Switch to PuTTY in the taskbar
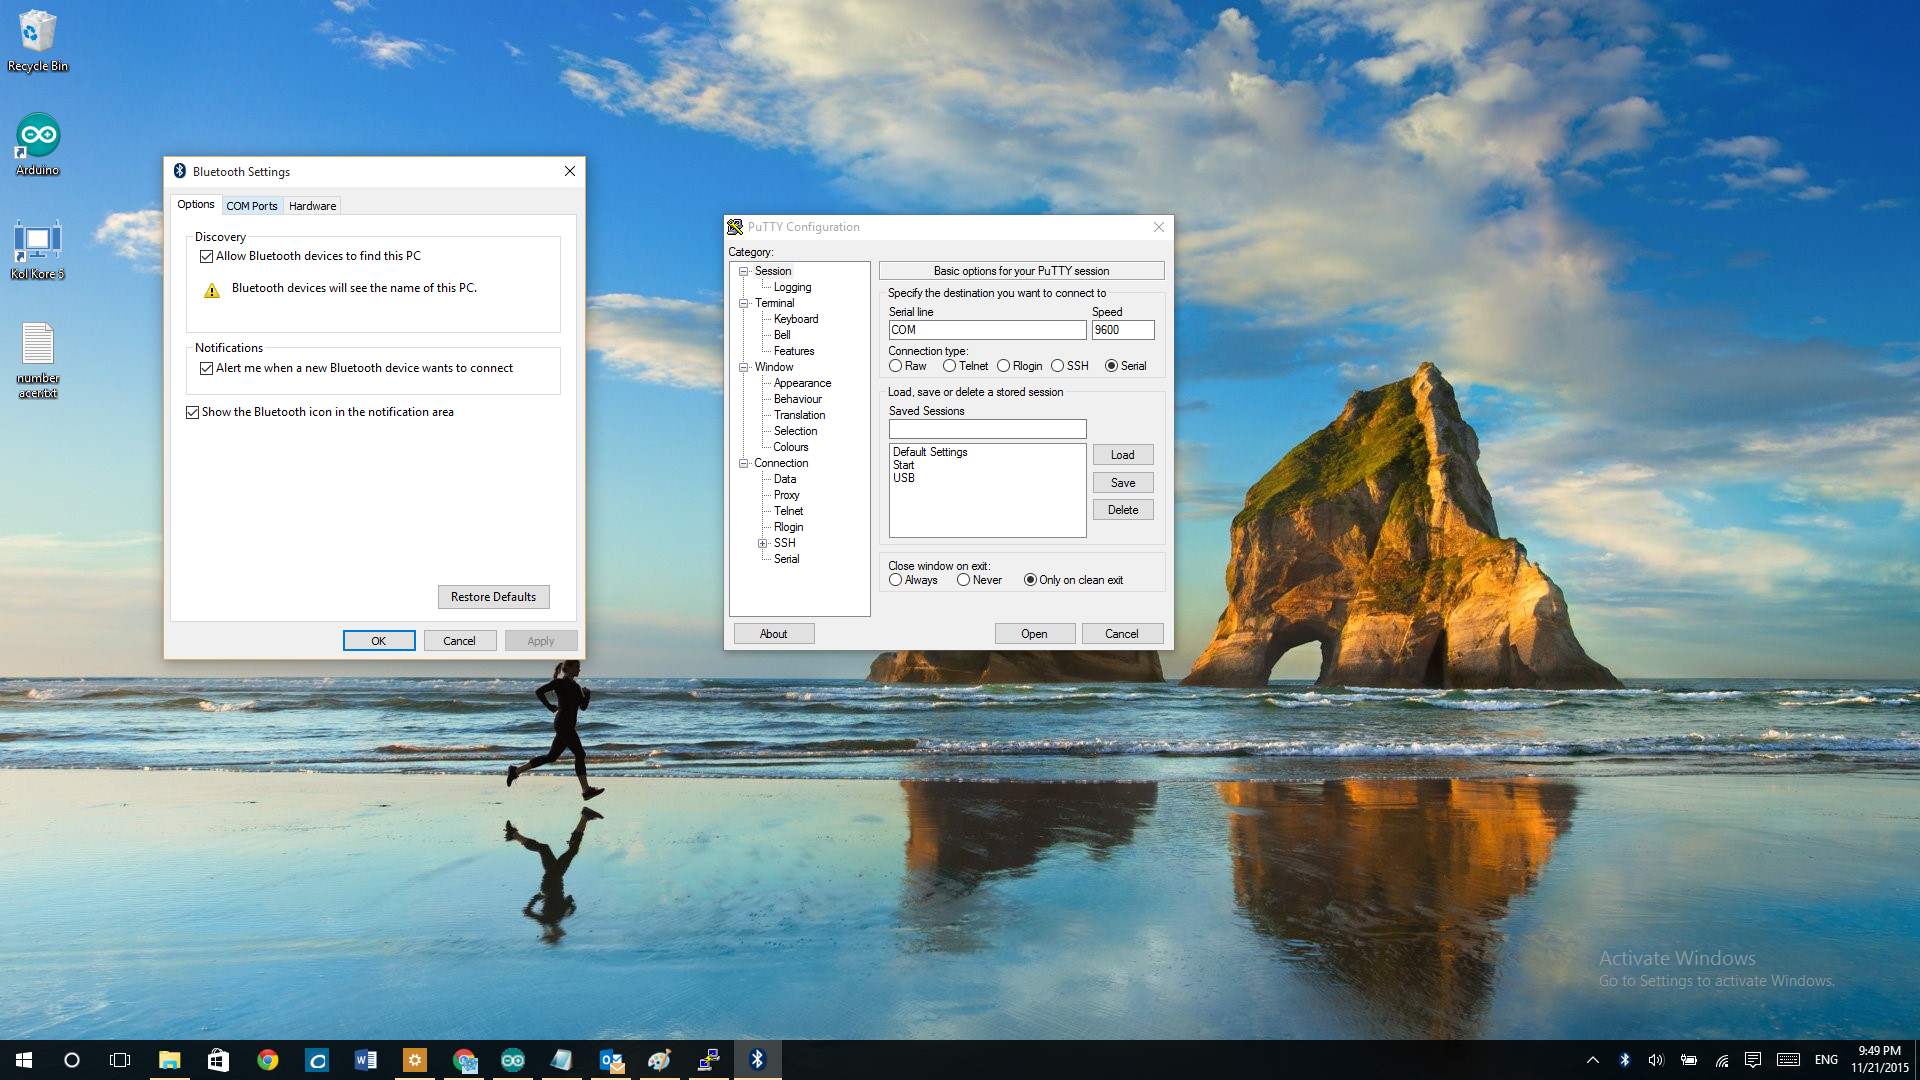 coord(708,1060)
